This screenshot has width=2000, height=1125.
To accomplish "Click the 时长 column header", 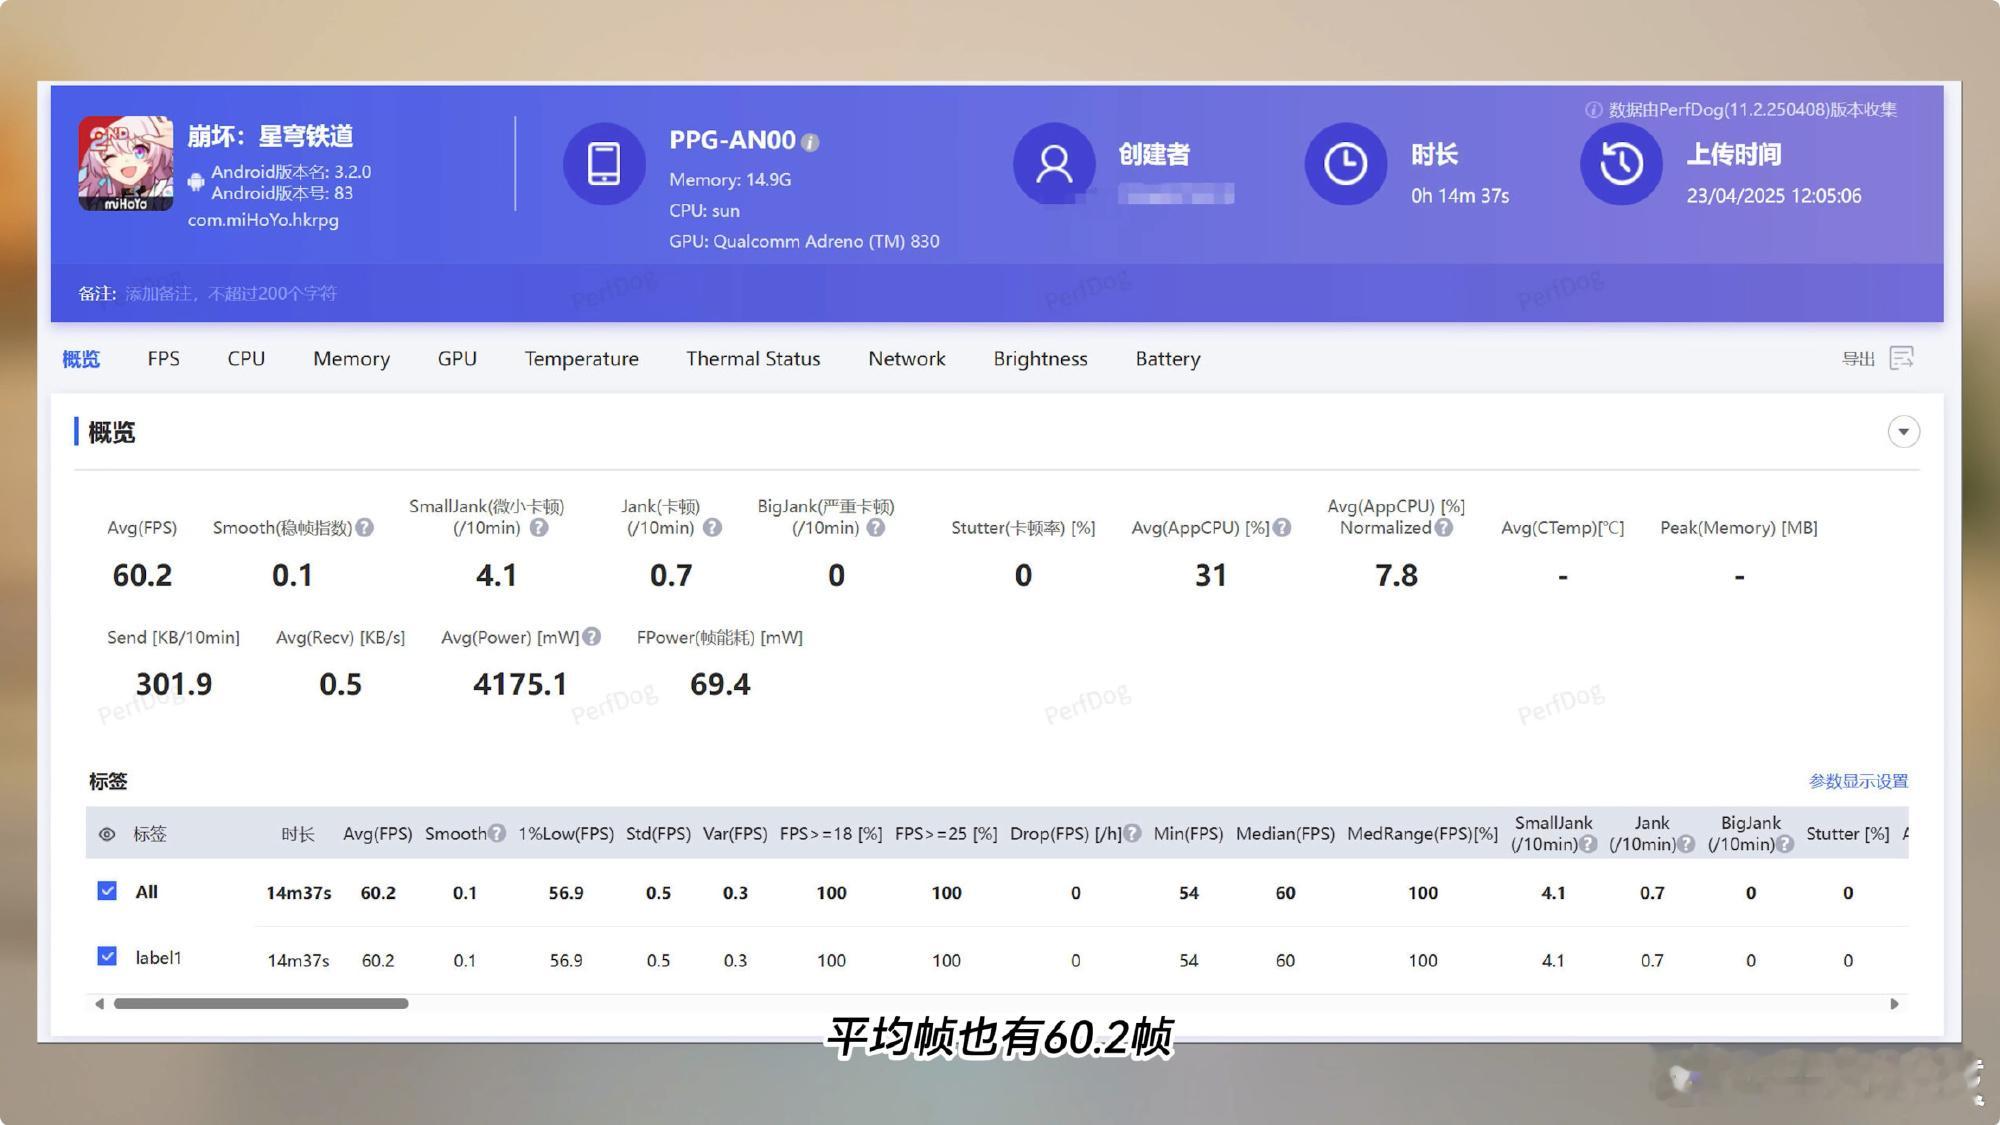I will (x=298, y=834).
